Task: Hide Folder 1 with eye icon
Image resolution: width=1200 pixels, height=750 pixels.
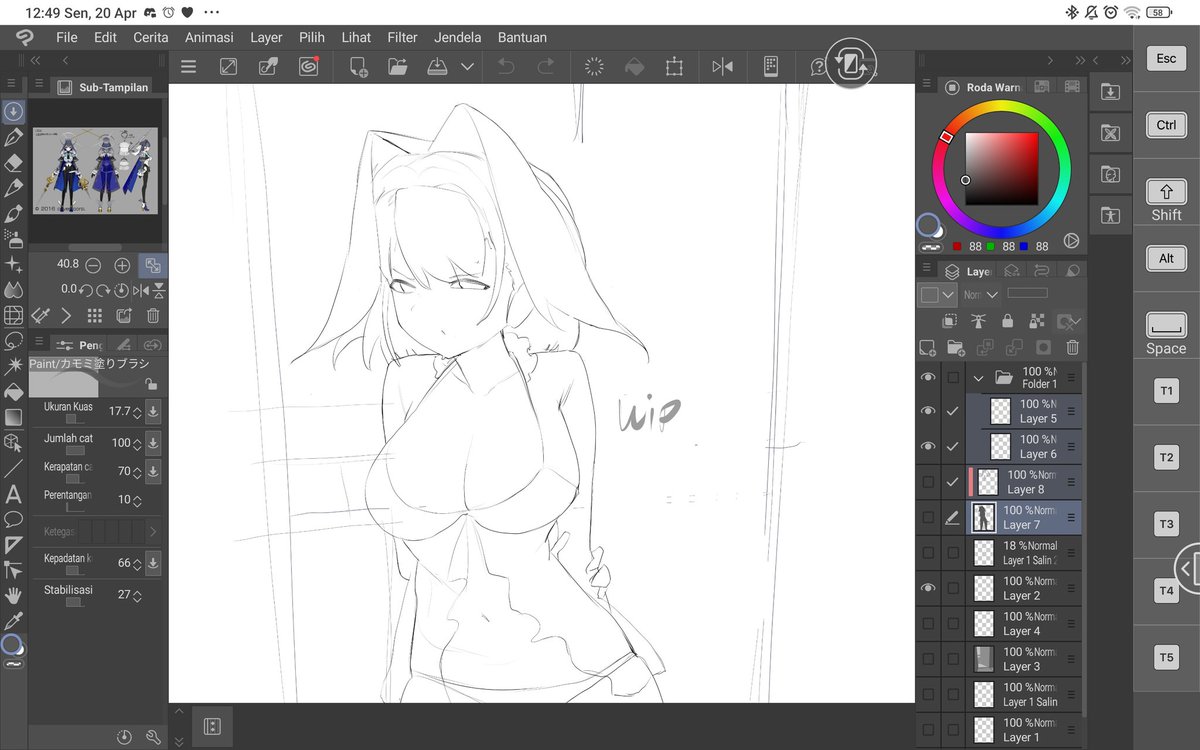Action: (x=928, y=377)
